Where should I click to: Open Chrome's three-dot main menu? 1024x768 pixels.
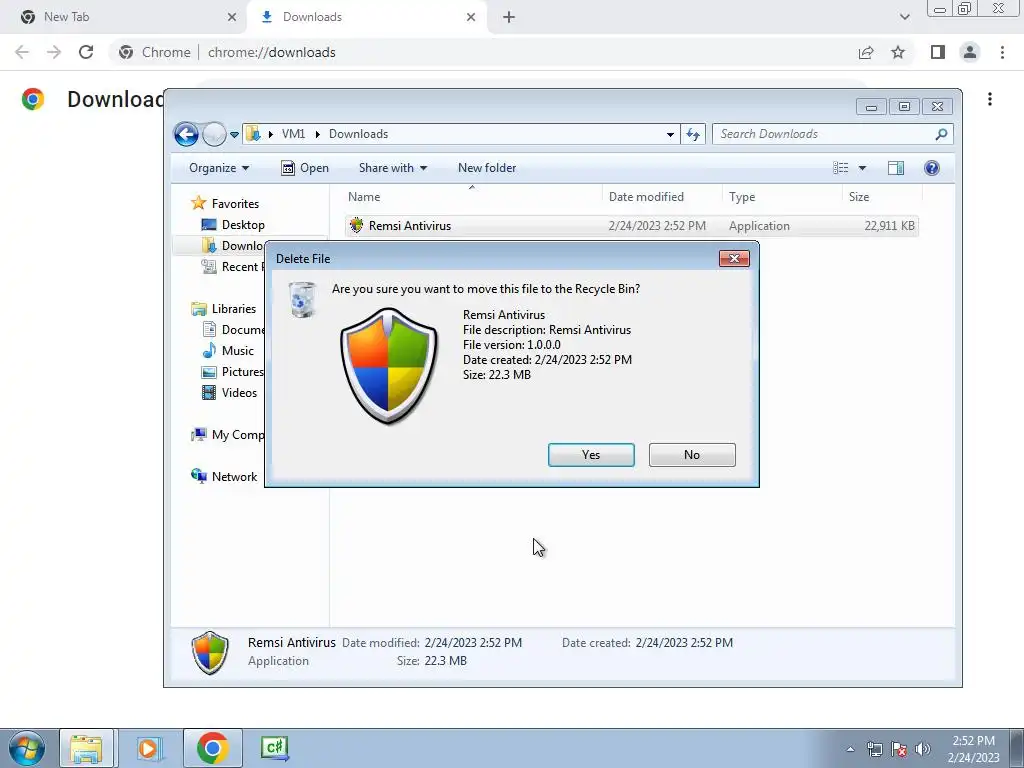coord(1002,52)
